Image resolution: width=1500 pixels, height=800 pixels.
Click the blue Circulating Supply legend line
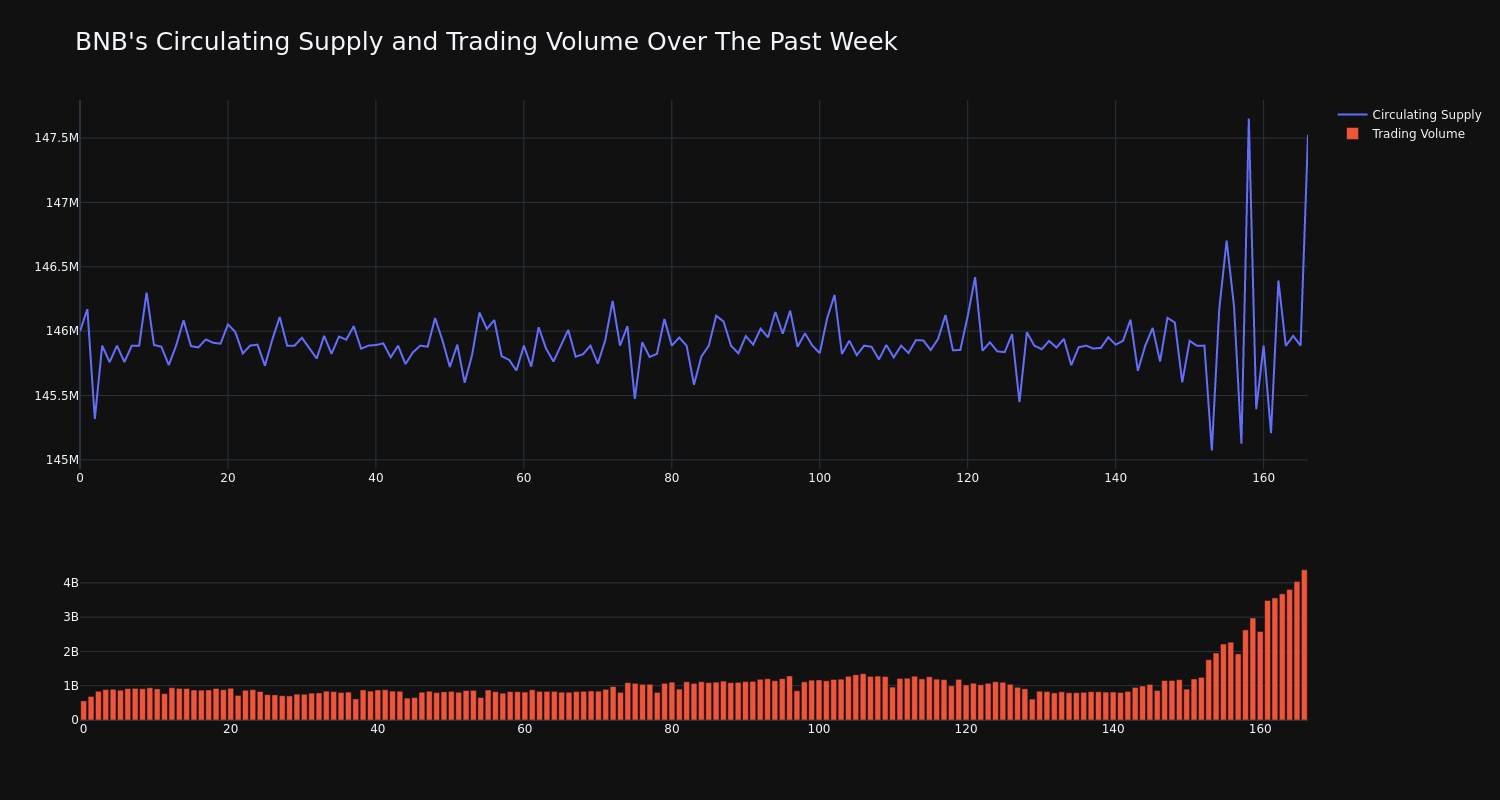coord(1352,115)
